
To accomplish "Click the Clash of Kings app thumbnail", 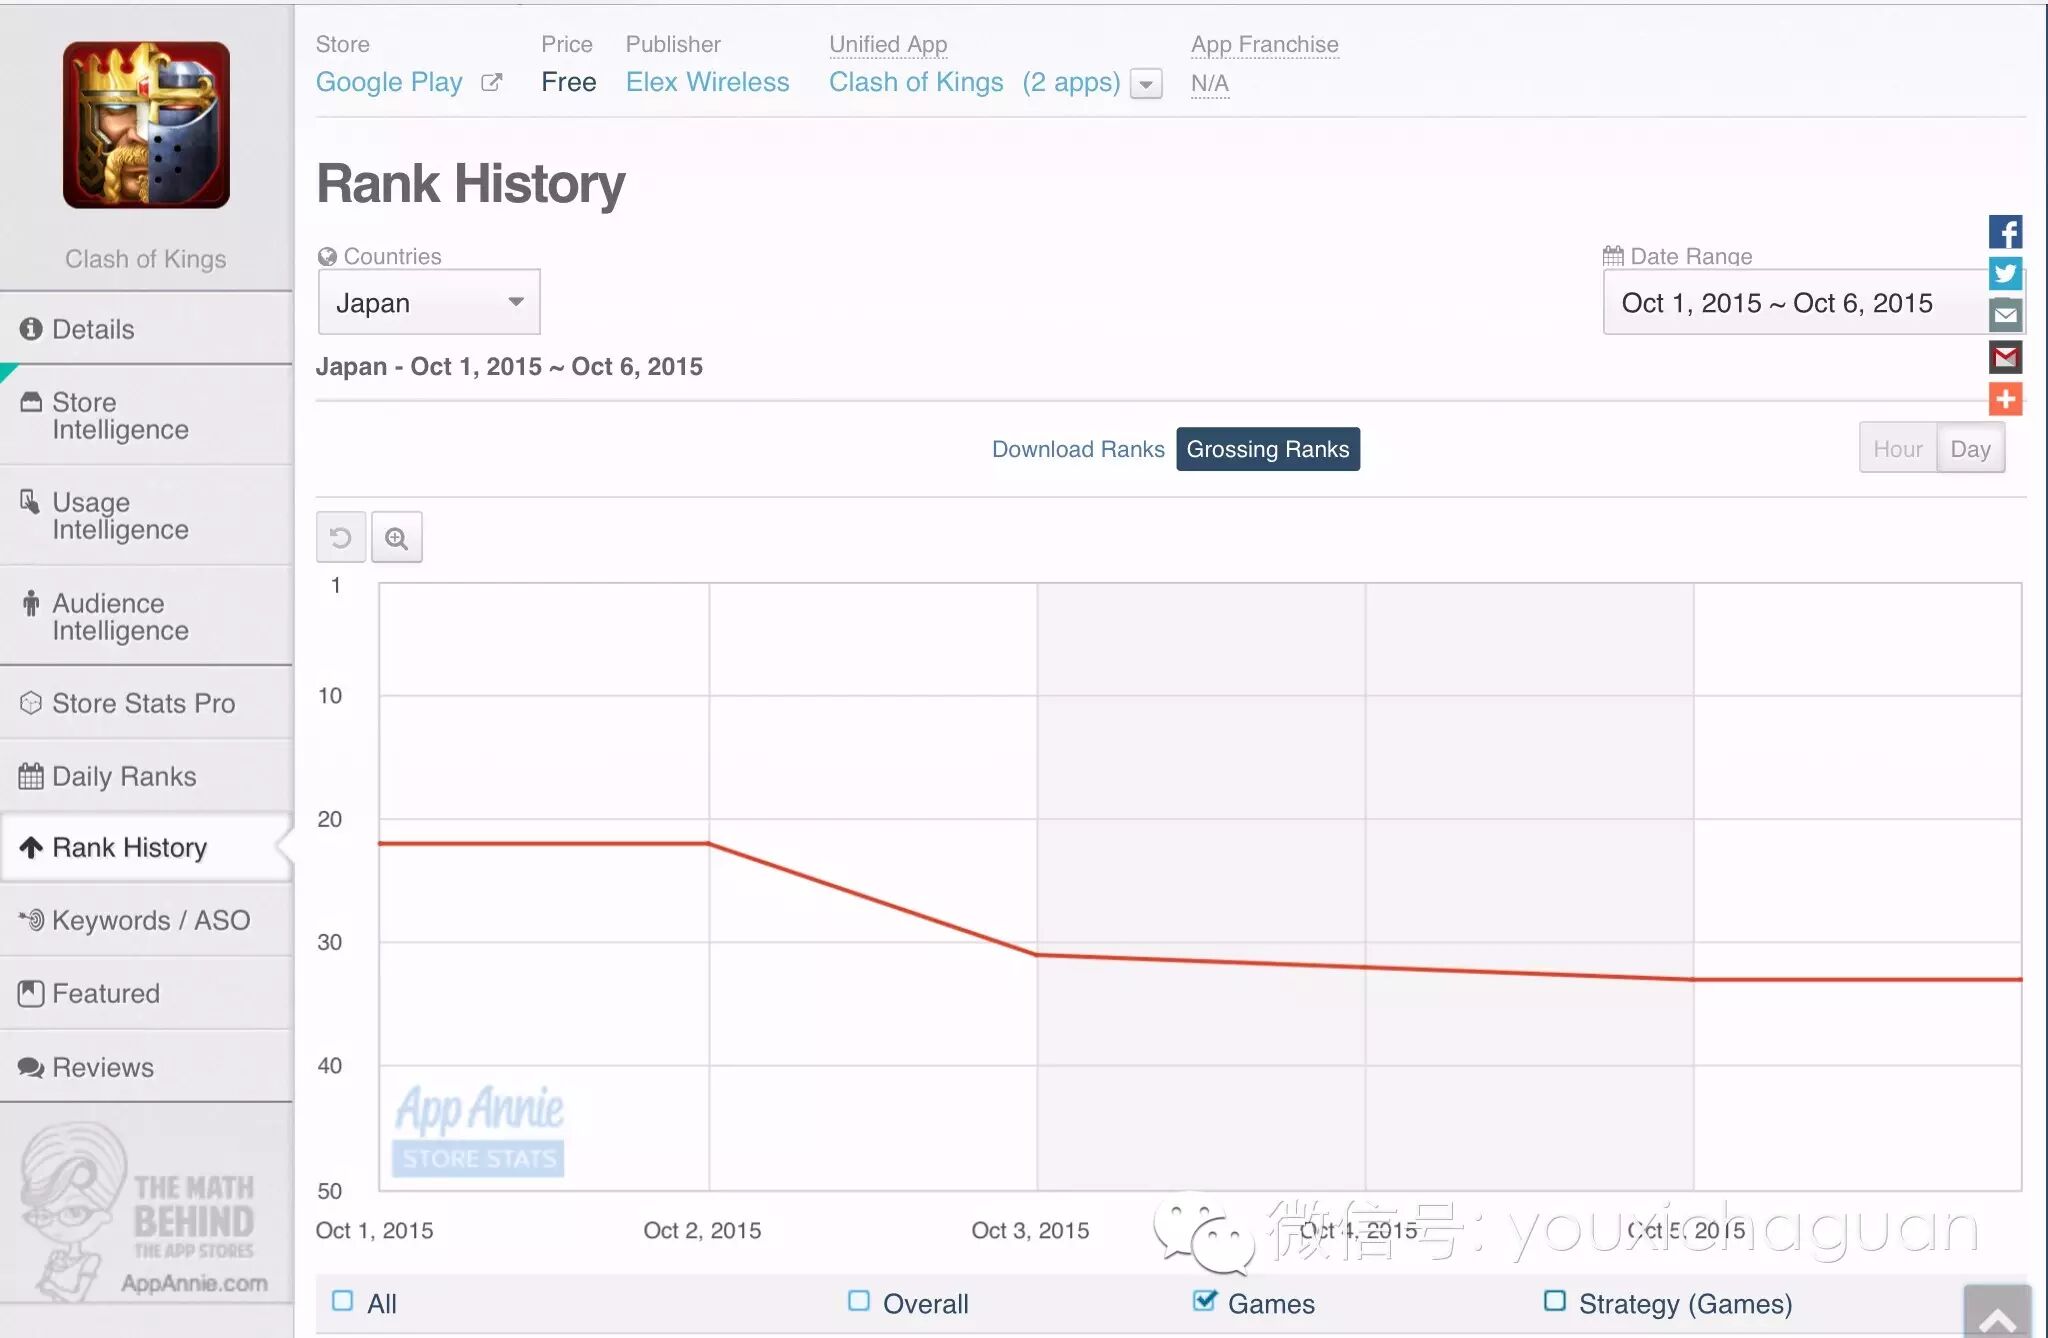I will (x=147, y=125).
